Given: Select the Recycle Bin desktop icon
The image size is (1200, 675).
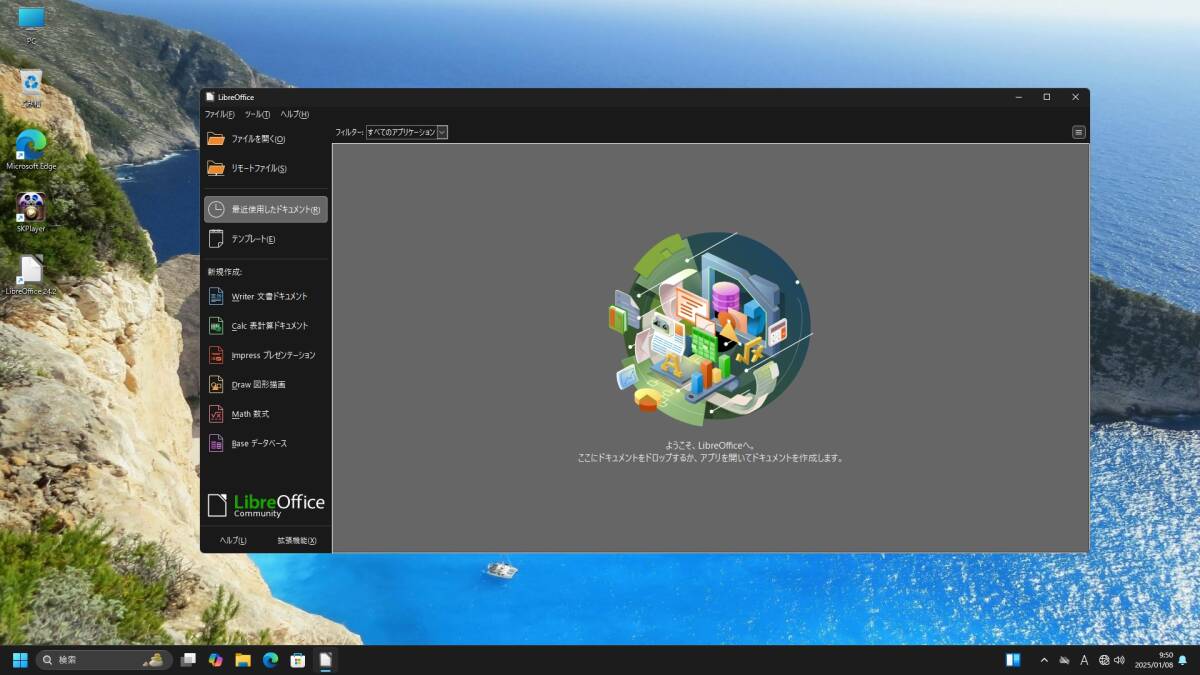Looking at the screenshot, I should [x=31, y=88].
